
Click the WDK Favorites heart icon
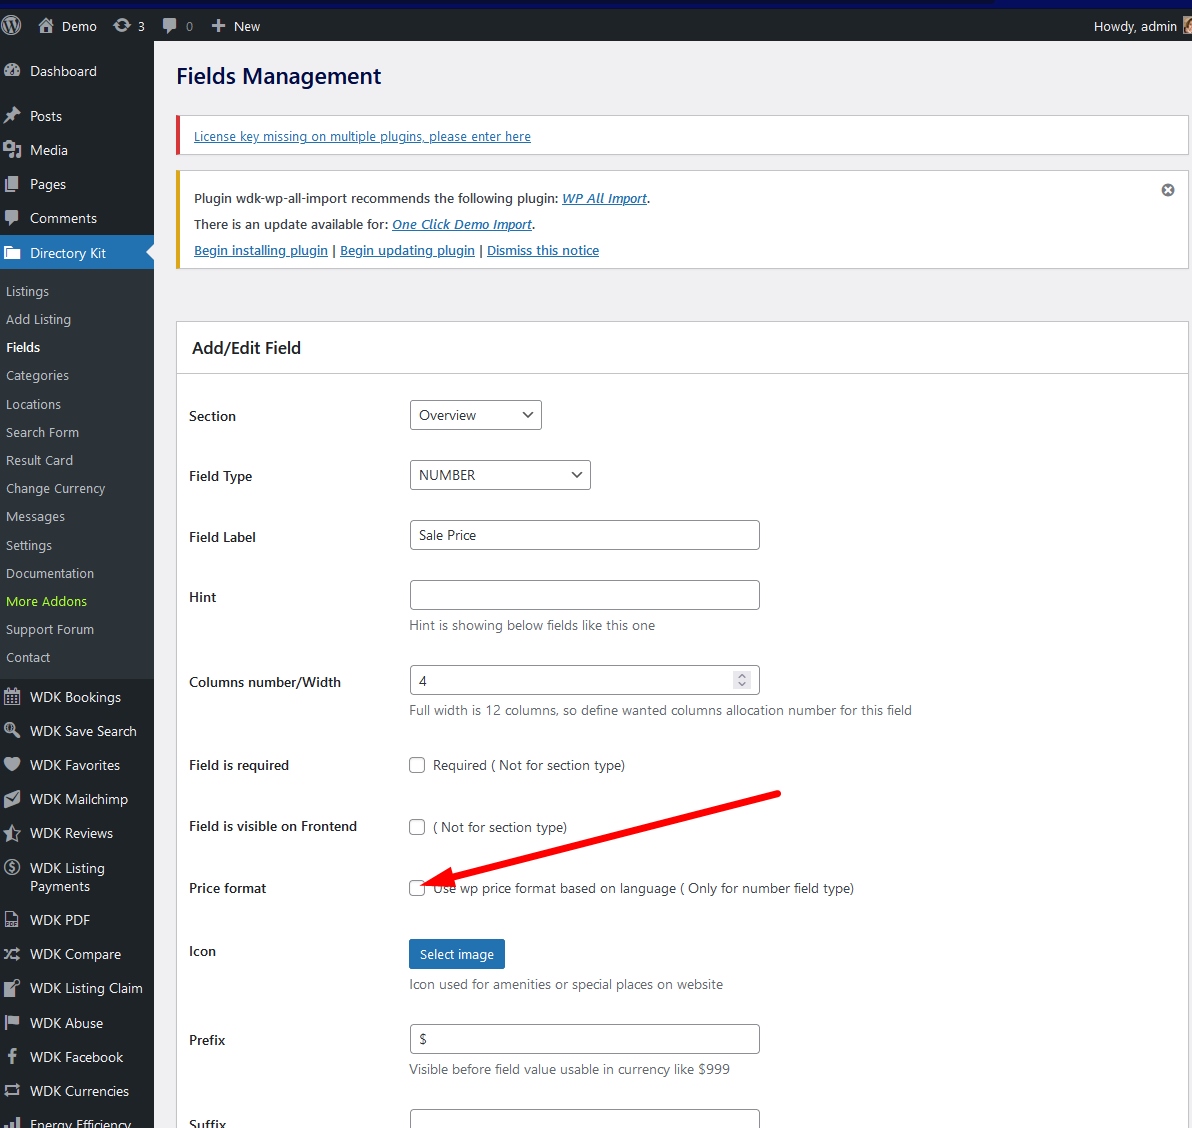click(x=12, y=765)
